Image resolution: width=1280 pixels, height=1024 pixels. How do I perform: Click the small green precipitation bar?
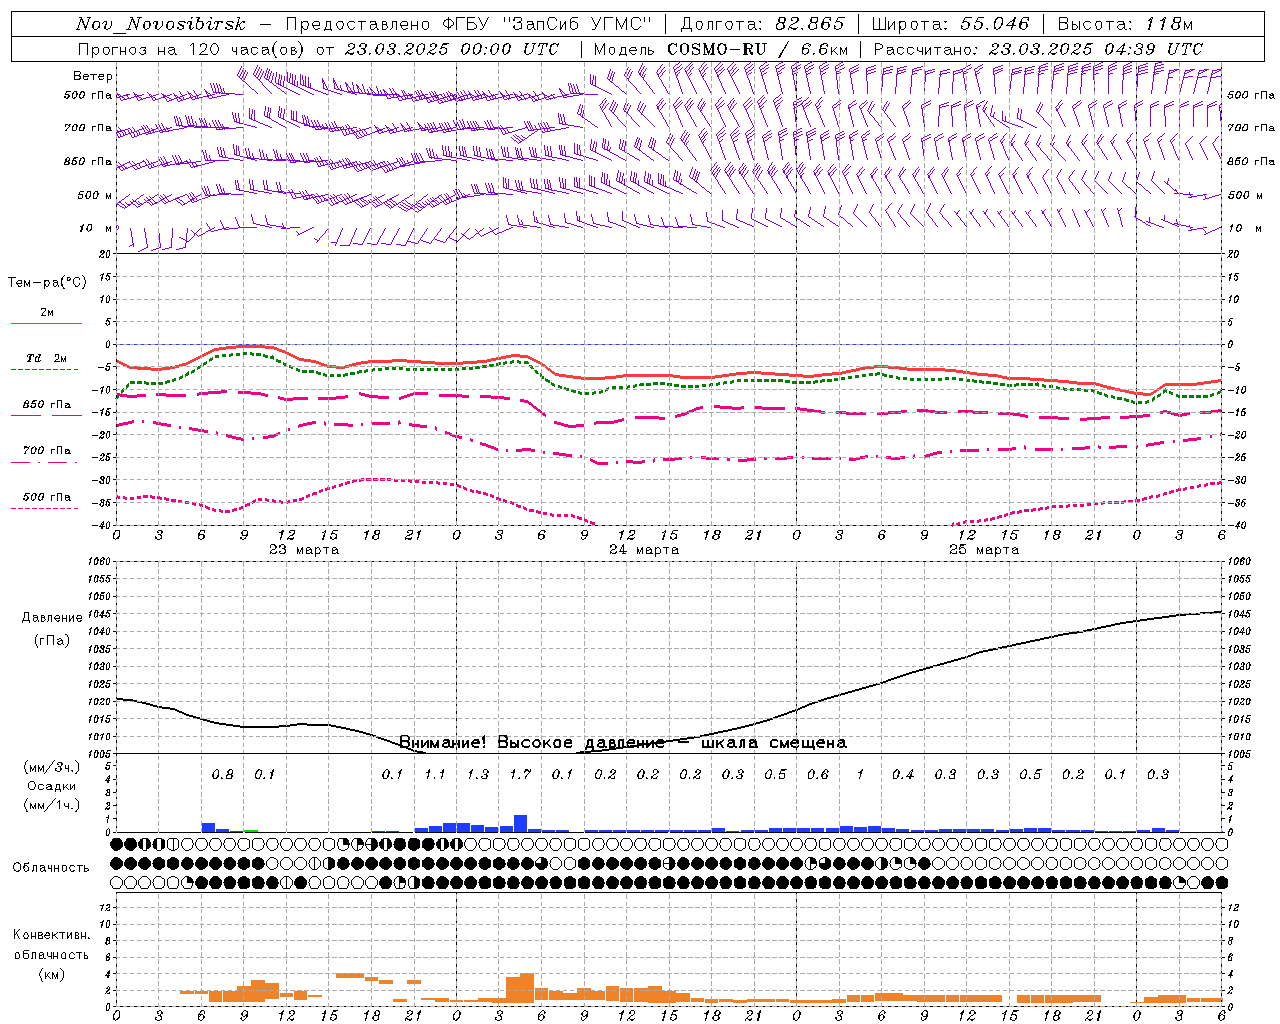pyautogui.click(x=251, y=830)
